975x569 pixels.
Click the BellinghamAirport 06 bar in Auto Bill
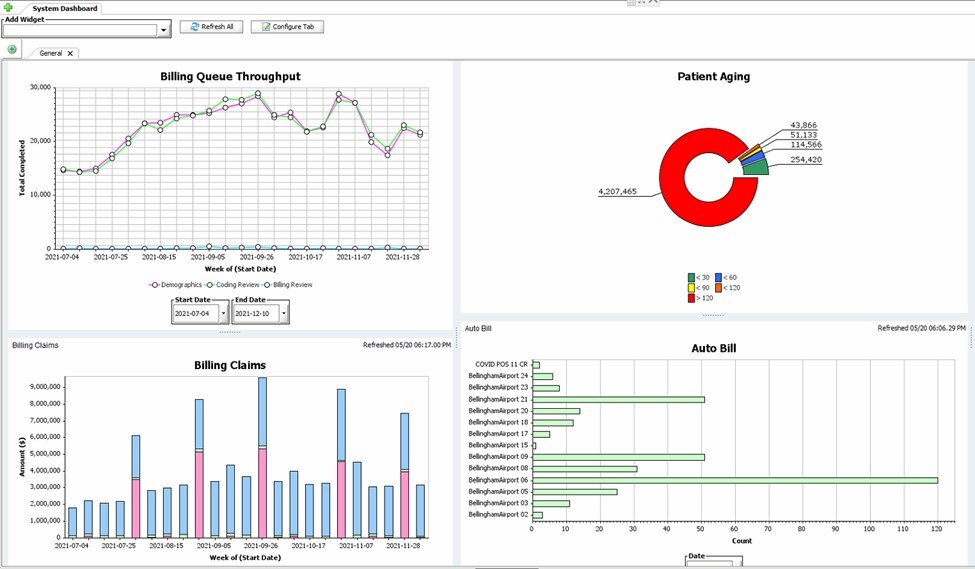734,480
